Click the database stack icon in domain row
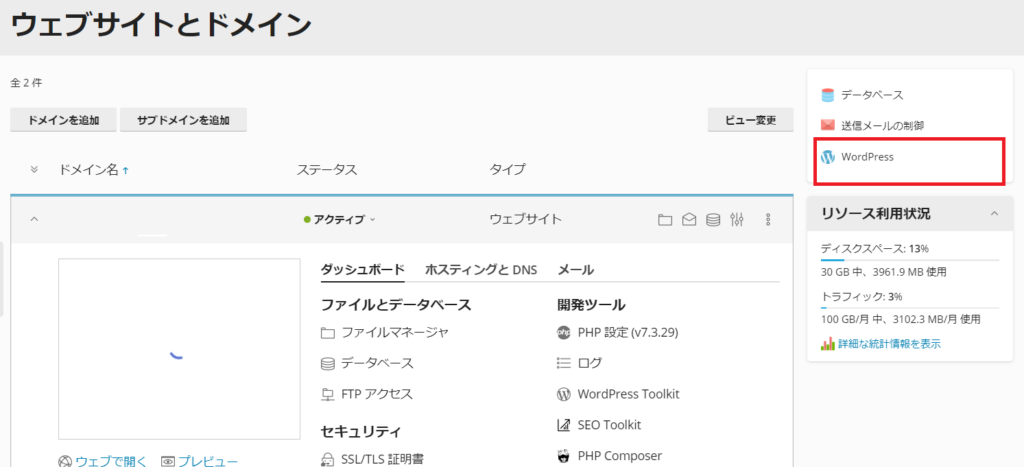Screen dimensions: 1024x467 [713, 220]
